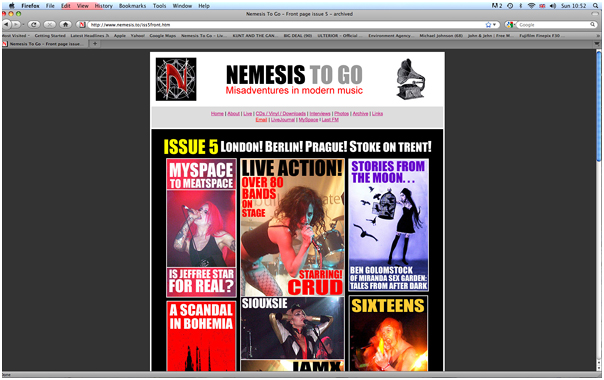Select the Nemesis To Go front page tab
Viewport: 604px width, 380px height.
click(x=45, y=44)
